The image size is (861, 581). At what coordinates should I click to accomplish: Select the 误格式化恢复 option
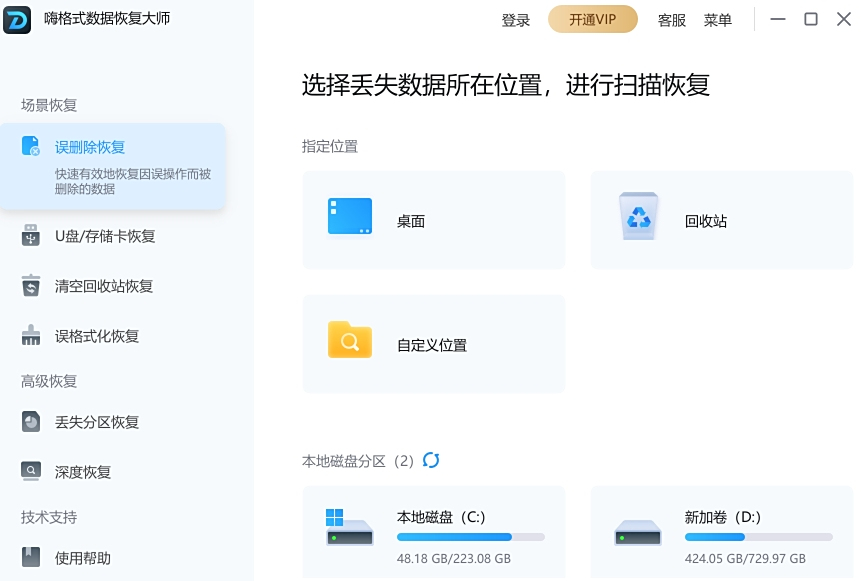(96, 336)
